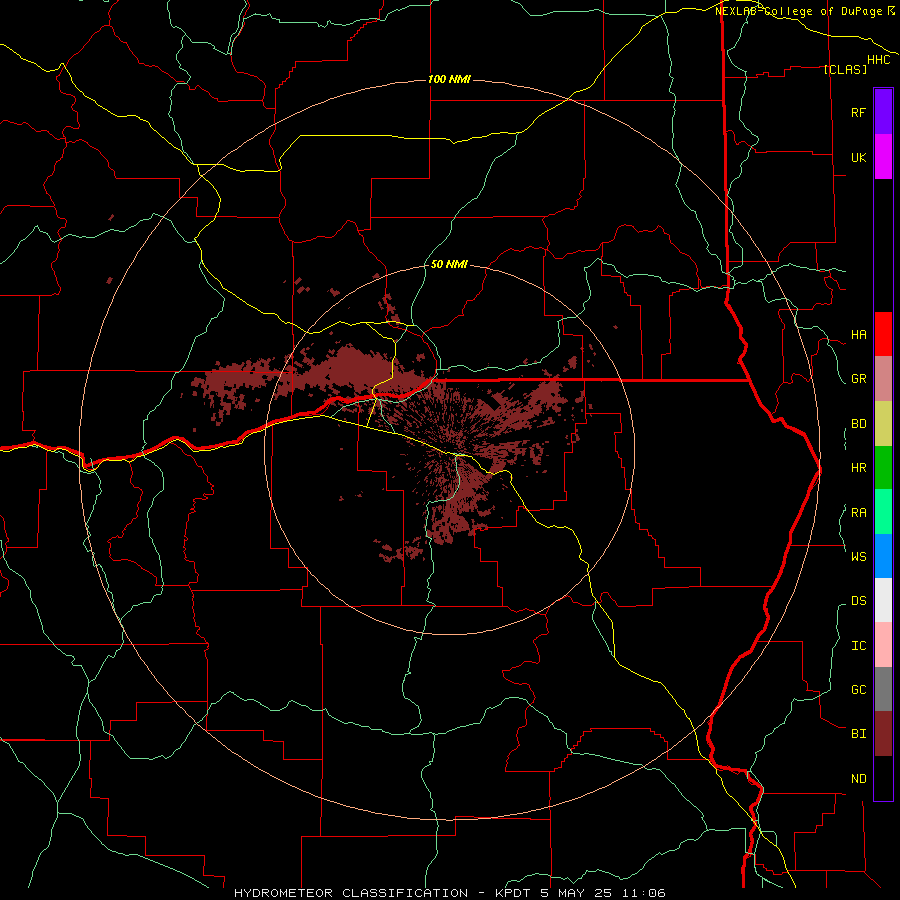Click the '[CLAS]' units label
Image resolution: width=900 pixels, height=900 pixels.
[845, 69]
